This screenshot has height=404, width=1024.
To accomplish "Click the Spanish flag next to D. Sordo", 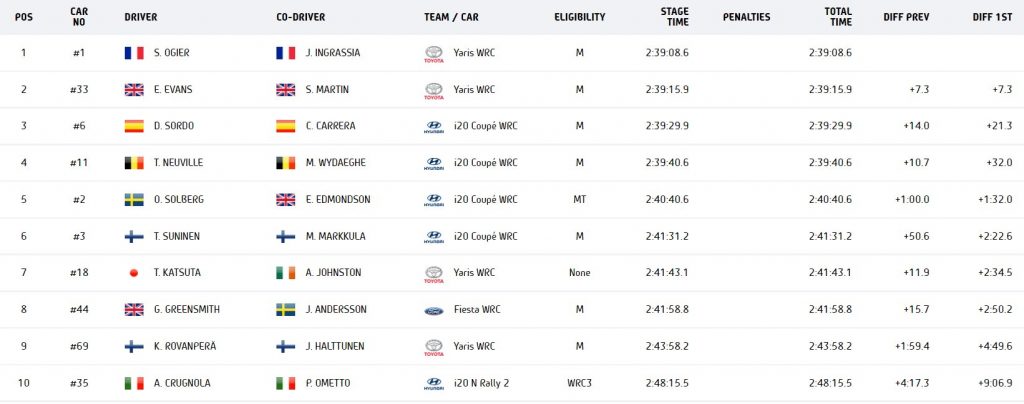I will click(x=134, y=126).
